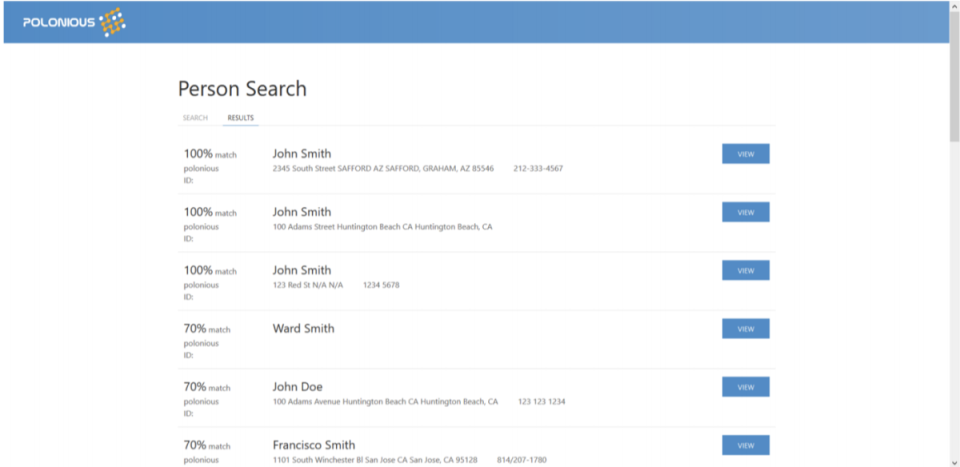Click the Francisco Smith name

click(x=313, y=445)
